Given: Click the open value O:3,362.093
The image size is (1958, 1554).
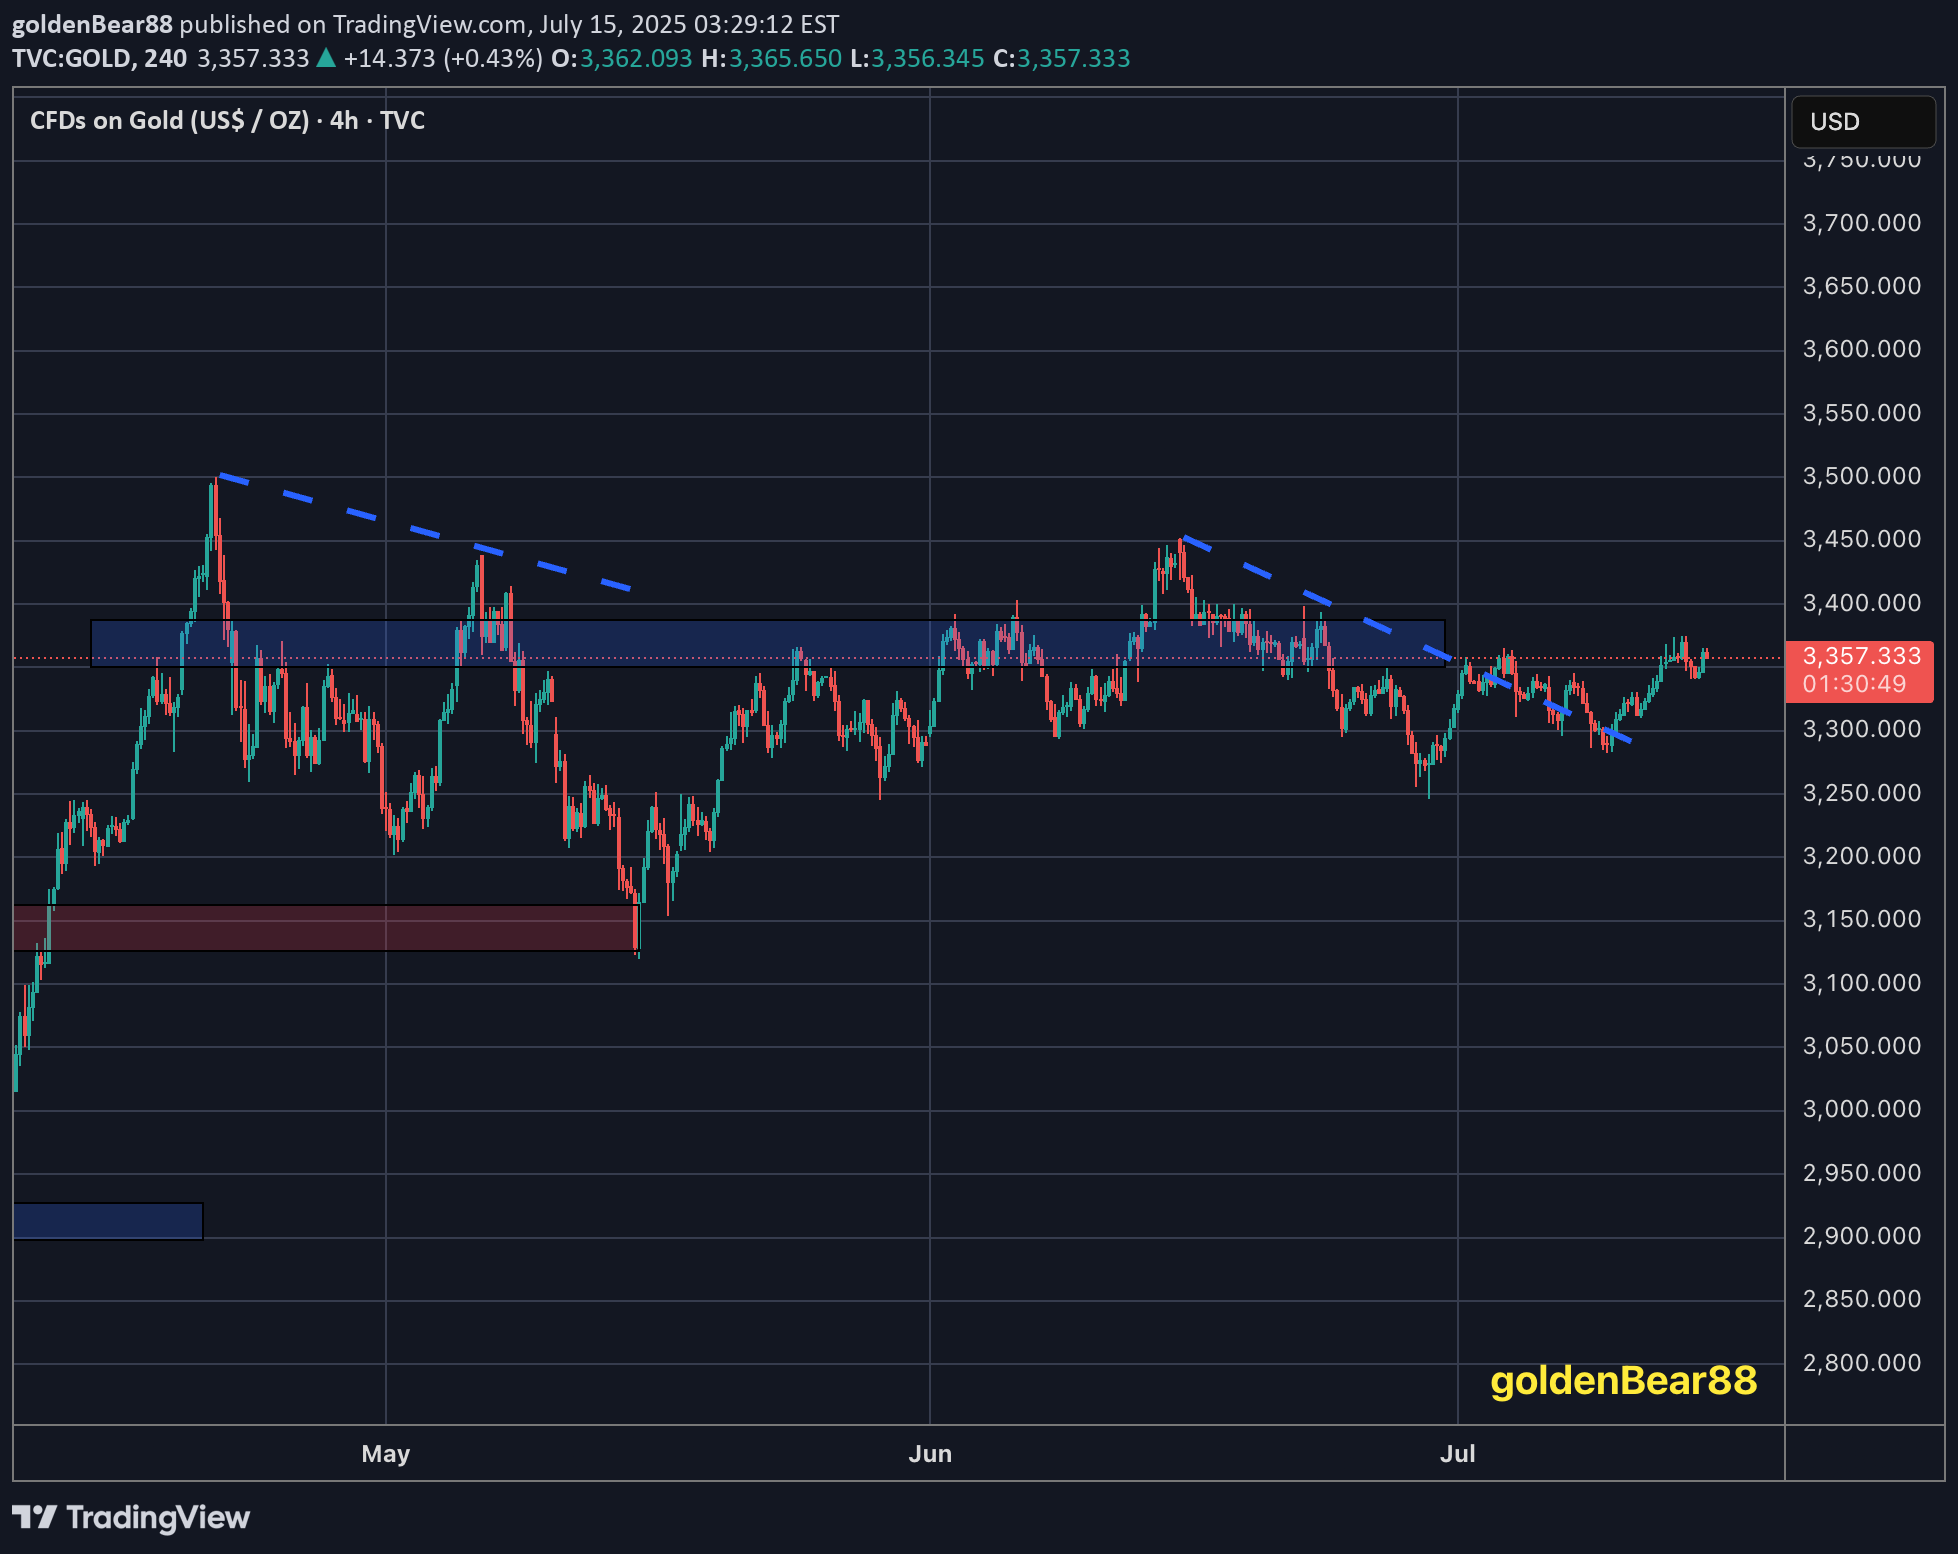Looking at the screenshot, I should pyautogui.click(x=622, y=59).
